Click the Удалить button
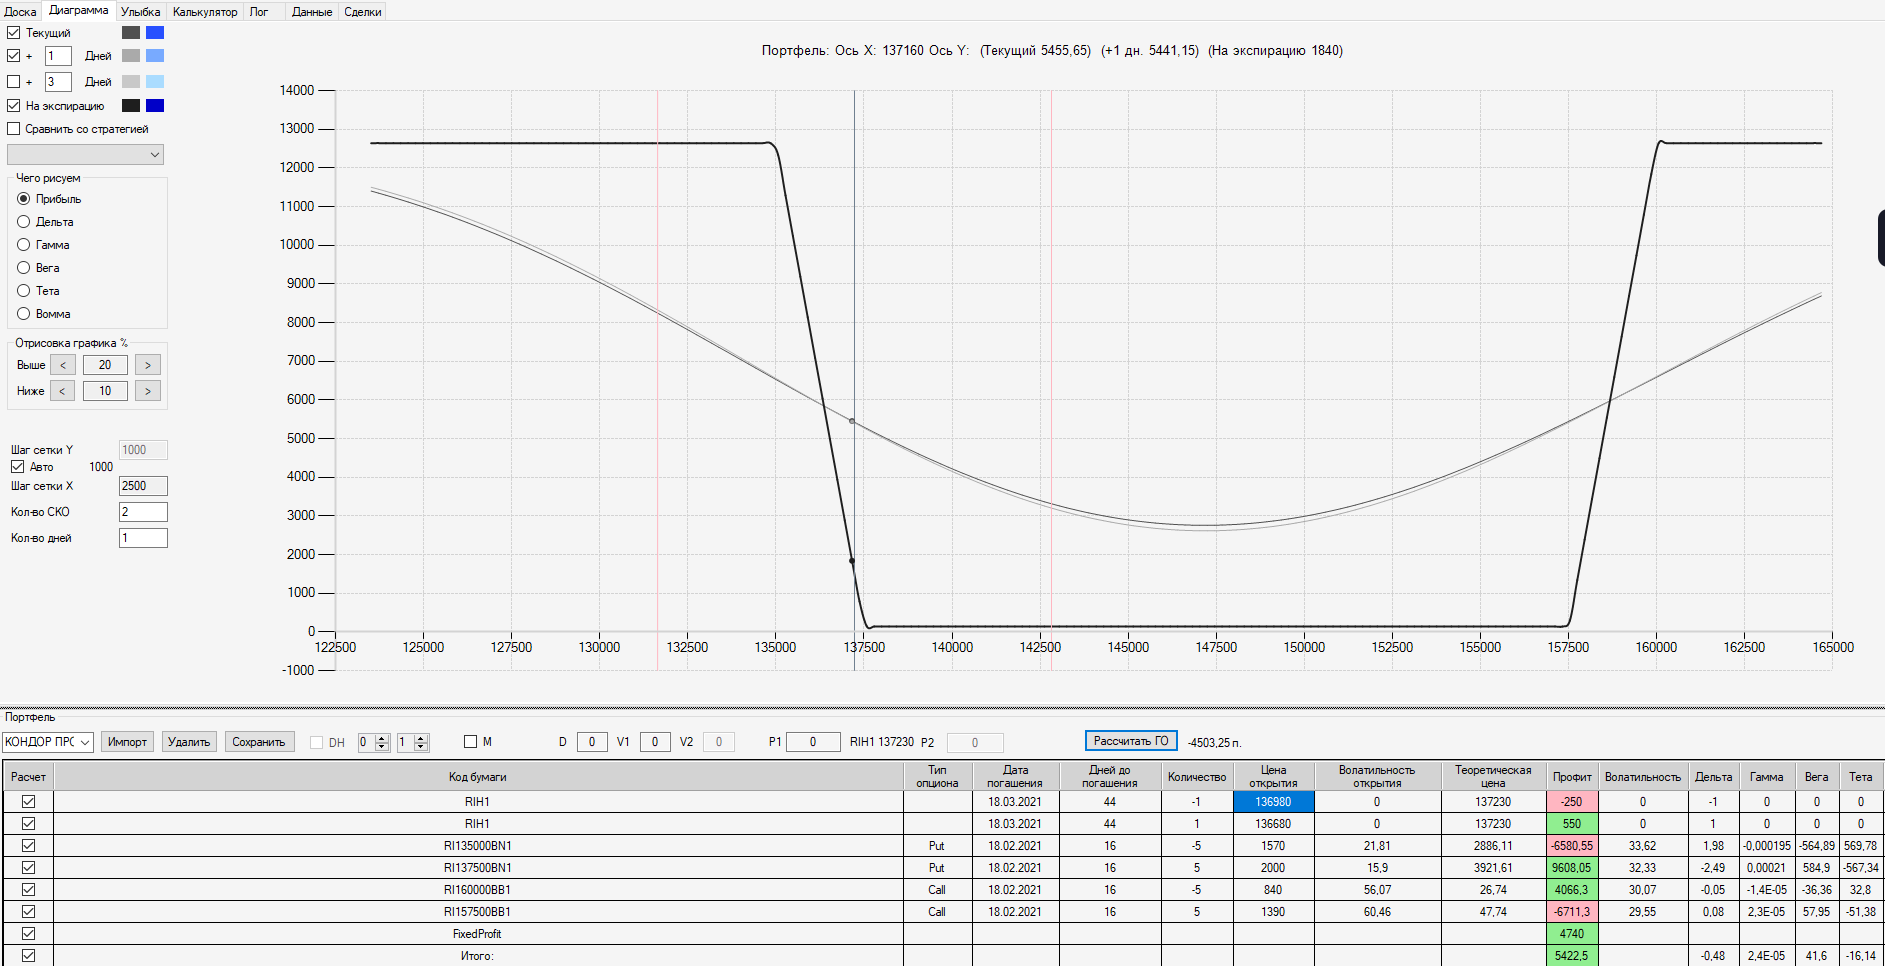This screenshot has width=1885, height=966. click(x=189, y=742)
